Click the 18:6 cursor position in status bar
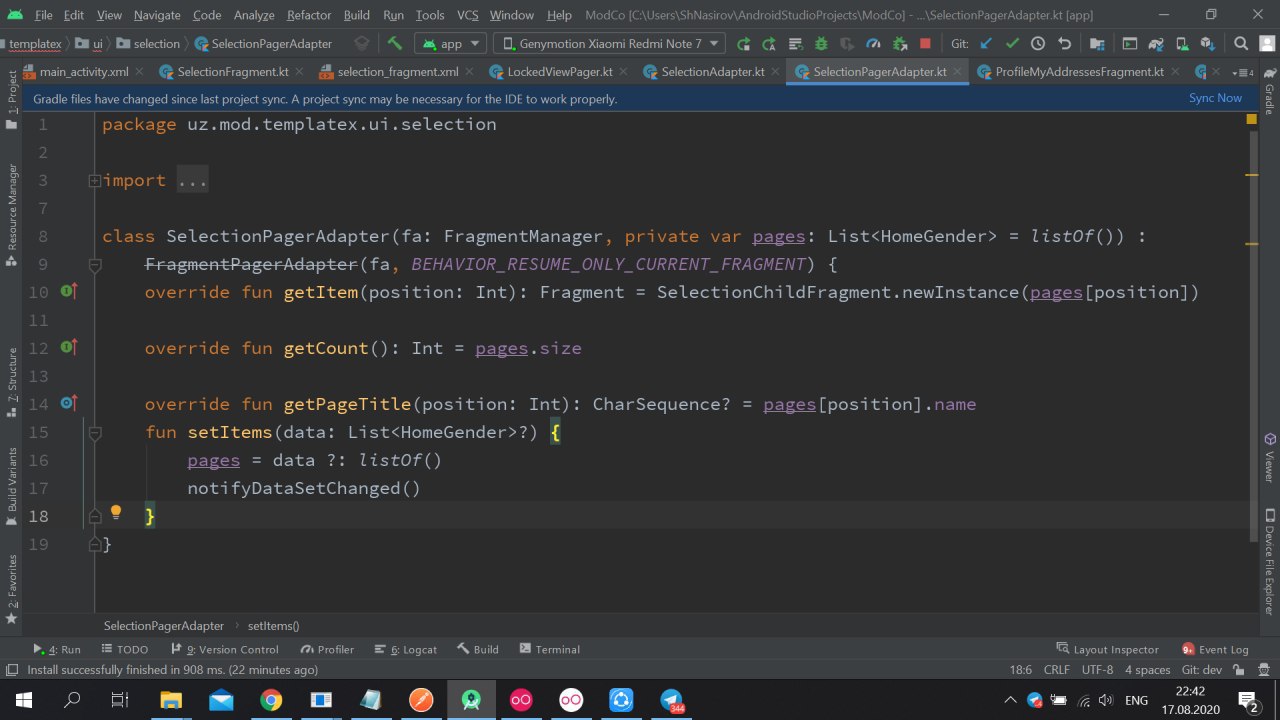This screenshot has height=720, width=1280. pyautogui.click(x=1020, y=670)
